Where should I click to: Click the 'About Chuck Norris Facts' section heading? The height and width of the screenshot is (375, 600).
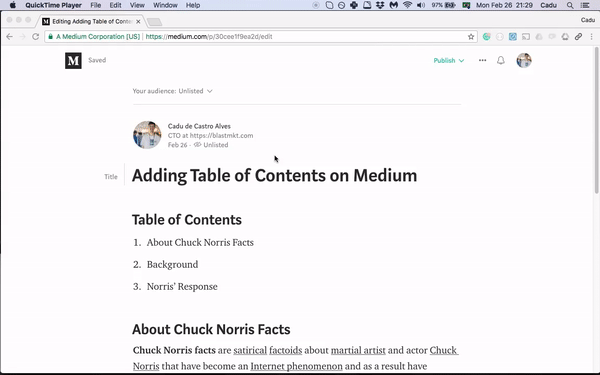click(211, 329)
